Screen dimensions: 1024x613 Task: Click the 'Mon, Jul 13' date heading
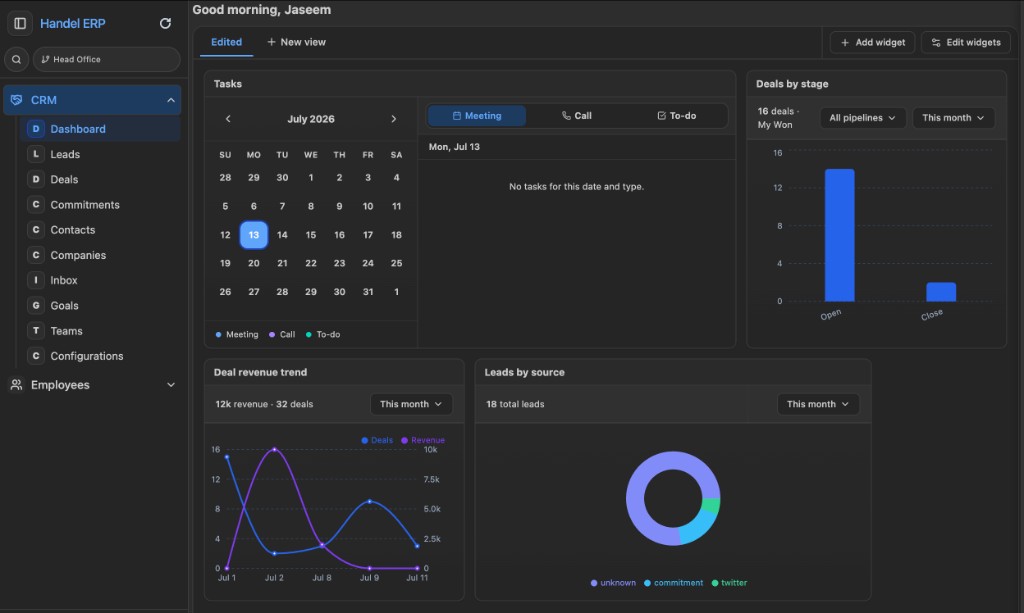pyautogui.click(x=454, y=147)
